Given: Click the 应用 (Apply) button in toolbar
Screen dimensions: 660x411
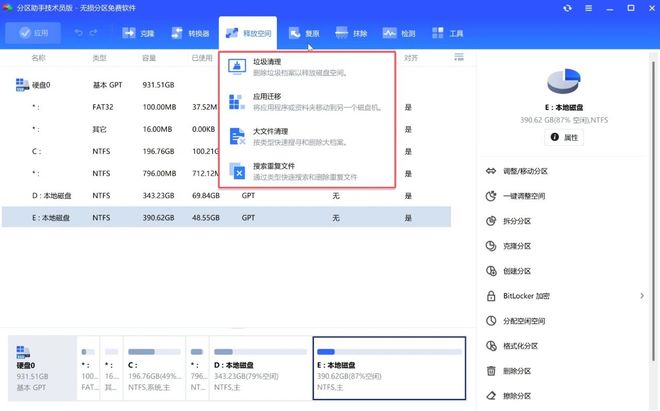Looking at the screenshot, I should (33, 33).
